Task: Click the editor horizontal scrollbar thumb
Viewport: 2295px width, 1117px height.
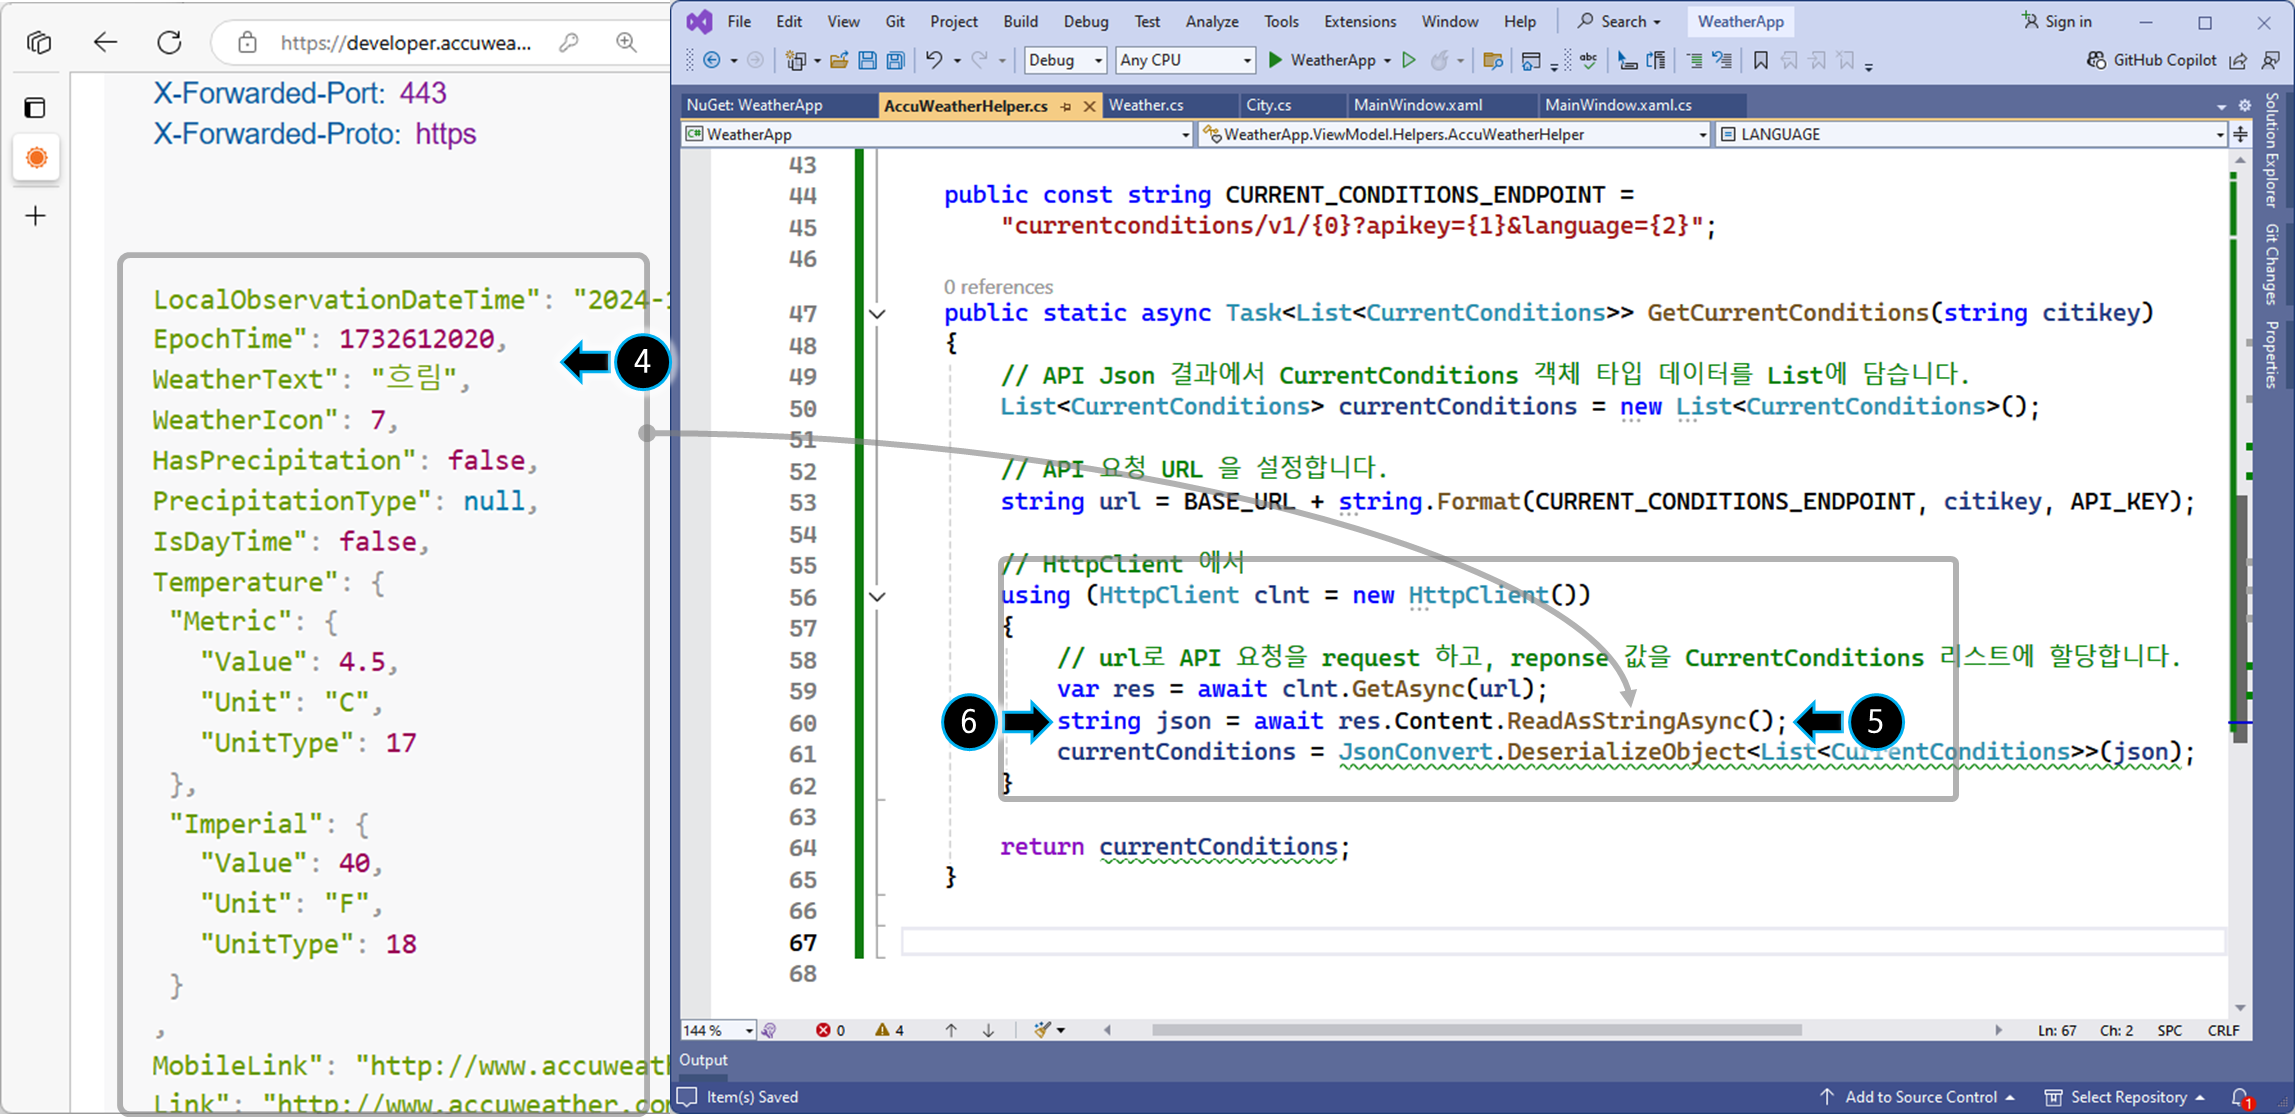Action: [x=1475, y=1030]
